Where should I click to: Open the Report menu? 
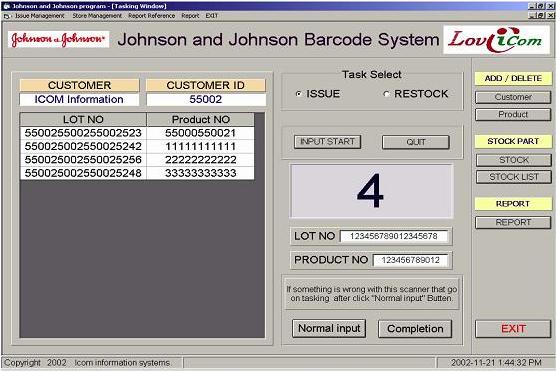[x=190, y=16]
